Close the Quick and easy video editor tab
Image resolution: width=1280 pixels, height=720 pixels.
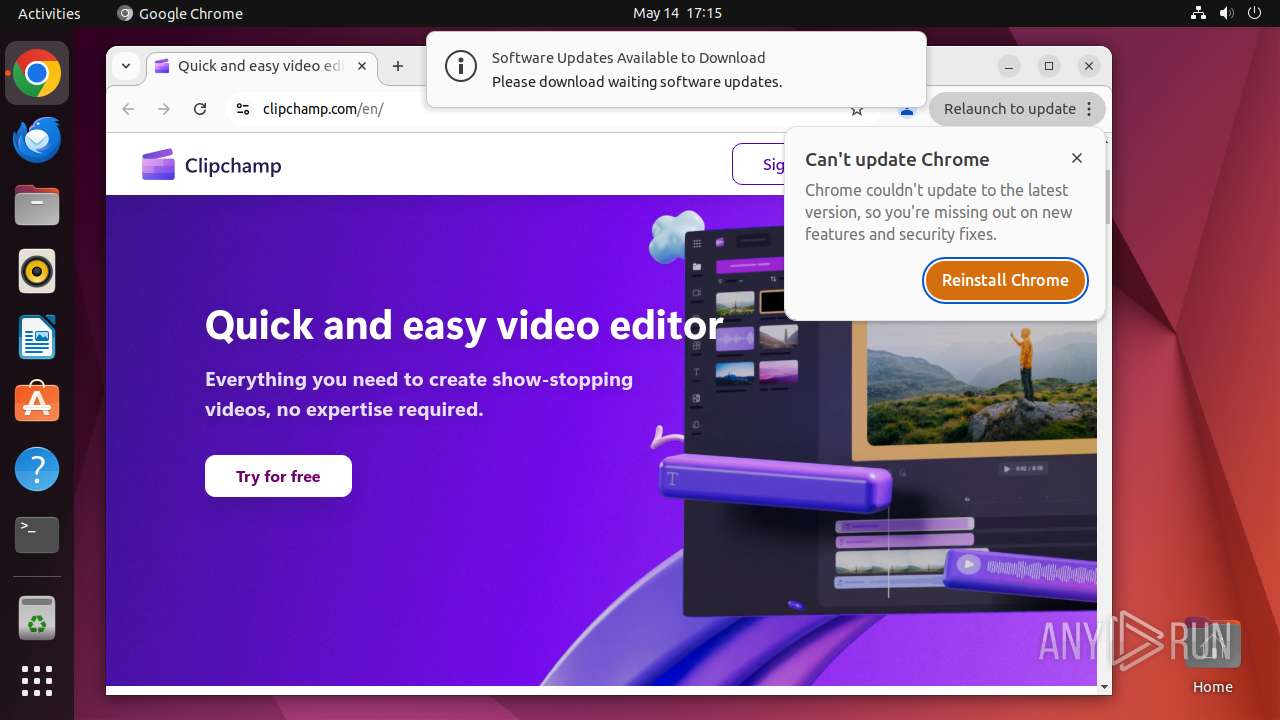tap(362, 66)
